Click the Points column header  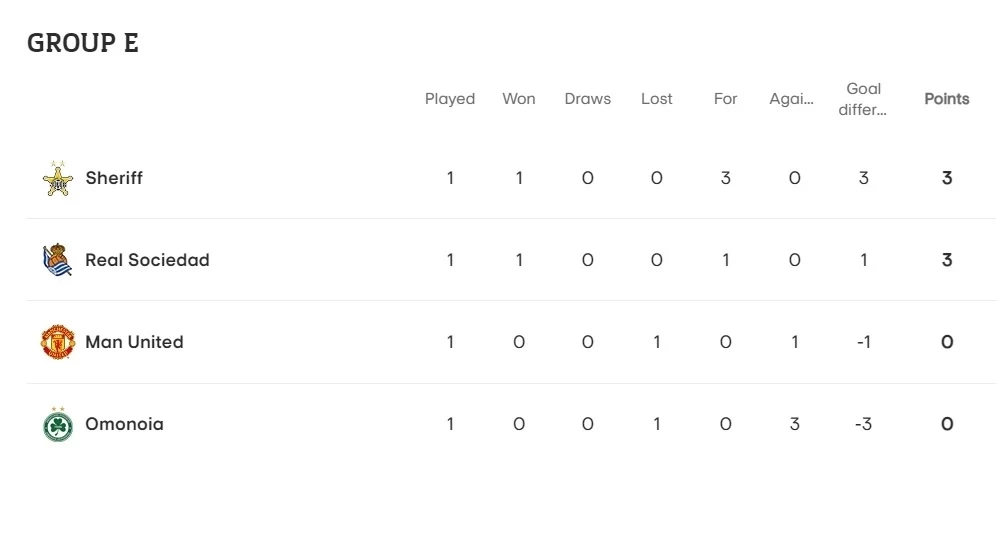pos(947,99)
